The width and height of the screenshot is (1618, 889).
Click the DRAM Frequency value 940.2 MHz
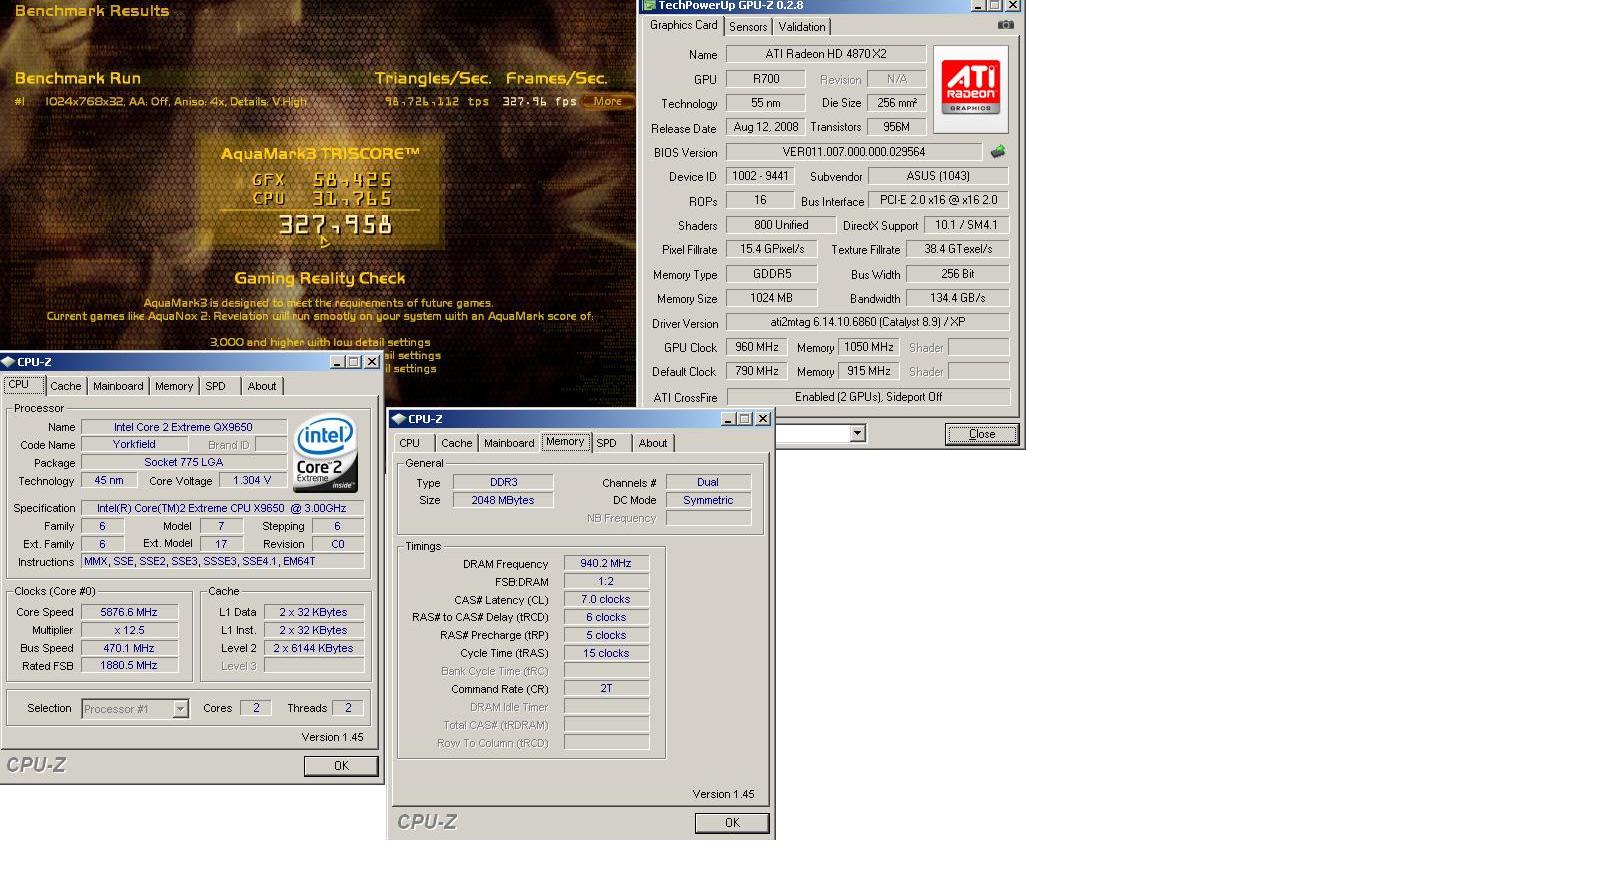point(606,563)
